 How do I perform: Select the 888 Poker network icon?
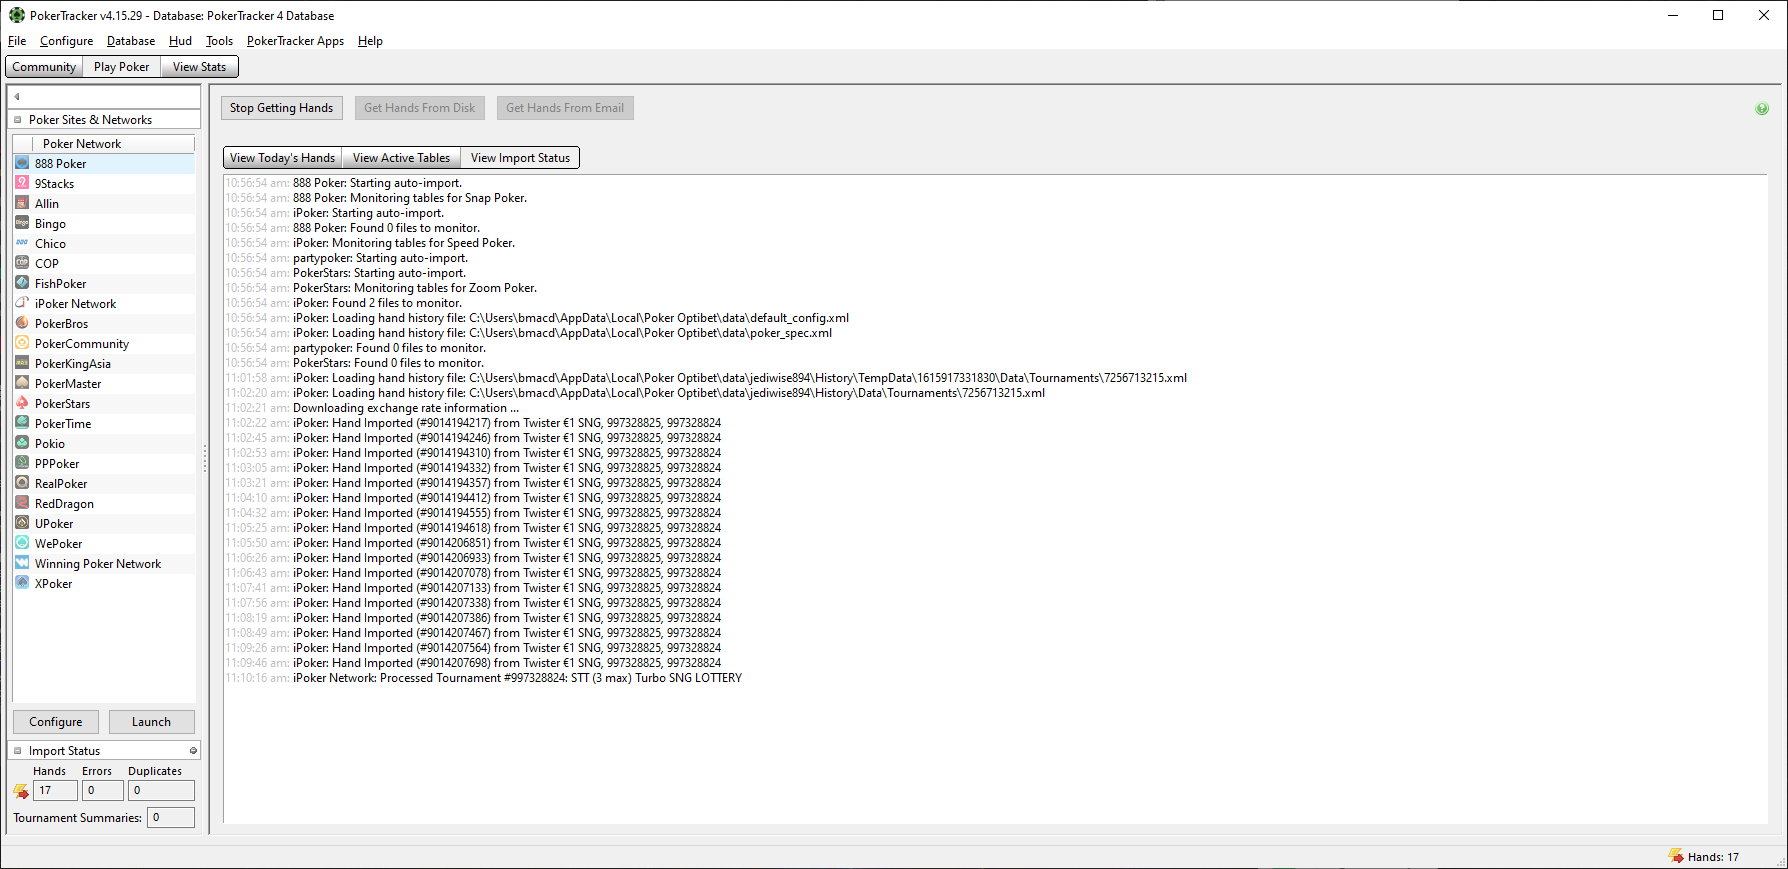pos(22,163)
